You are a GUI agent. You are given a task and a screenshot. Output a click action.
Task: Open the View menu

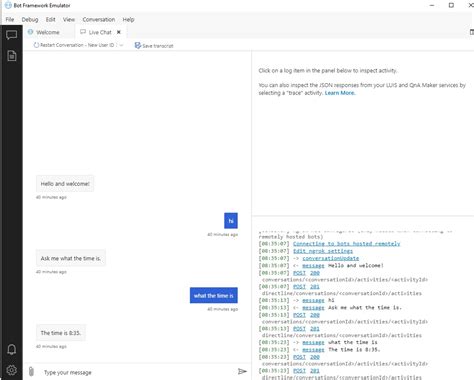pyautogui.click(x=69, y=19)
